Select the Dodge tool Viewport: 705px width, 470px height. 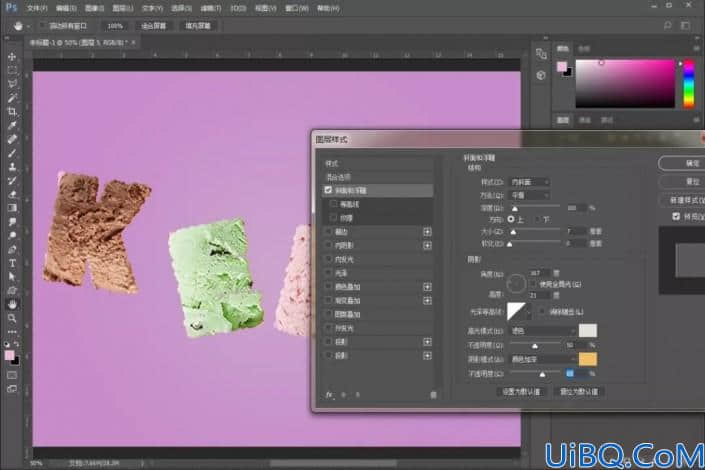(12, 235)
